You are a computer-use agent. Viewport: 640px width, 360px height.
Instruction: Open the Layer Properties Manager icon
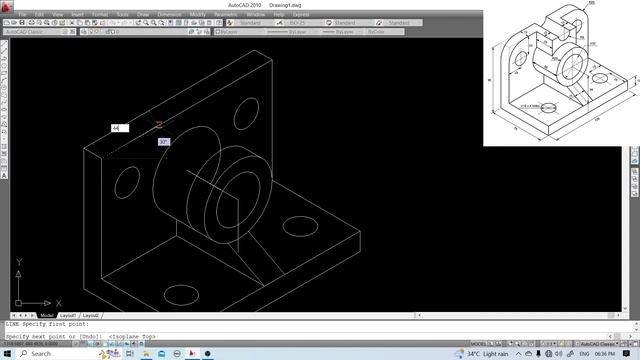tap(84, 31)
